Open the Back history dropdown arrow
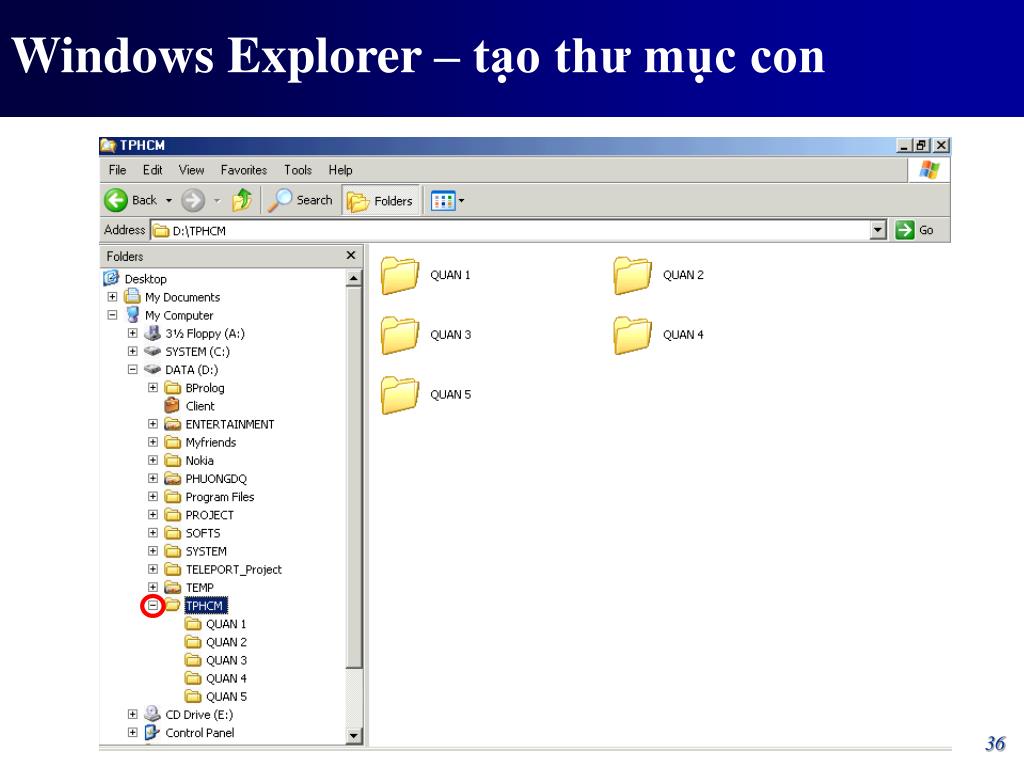1024x768 pixels. (x=168, y=200)
